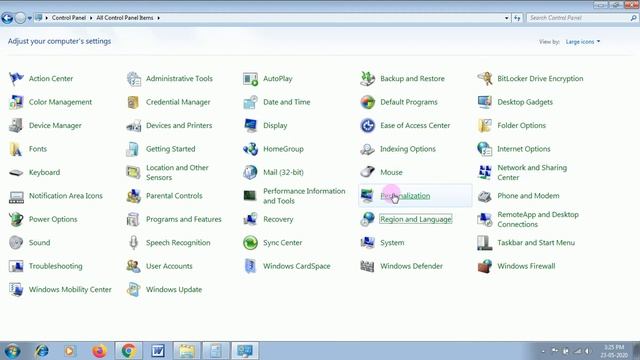Expand the address bar history dropdown arrow
The height and width of the screenshot is (360, 640).
pyautogui.click(x=507, y=18)
